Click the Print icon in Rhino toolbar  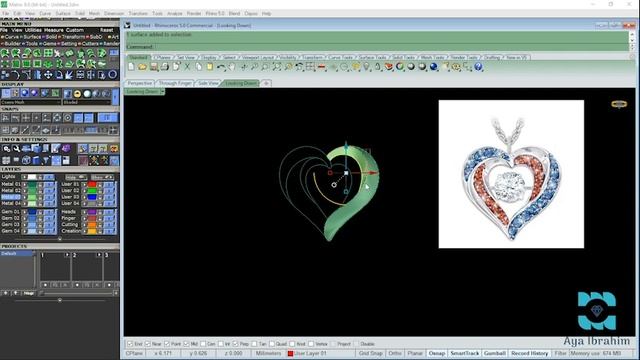point(164,67)
